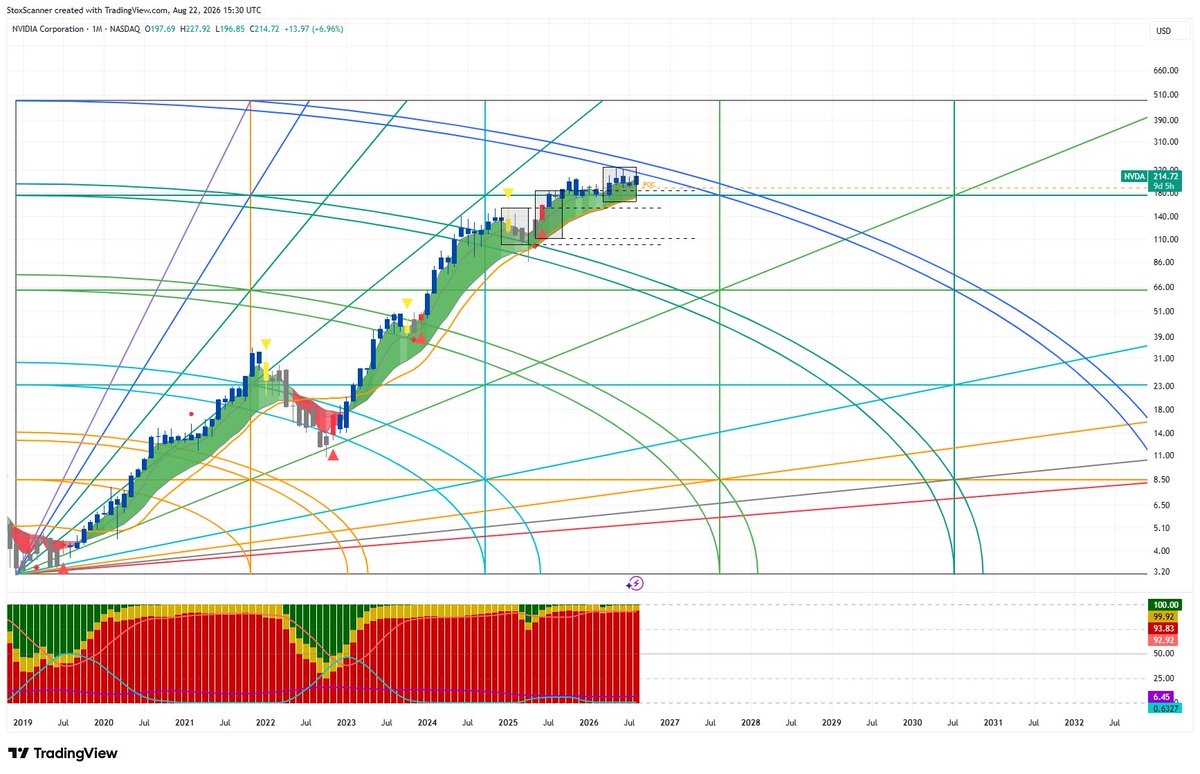1200x774 pixels.
Task: Click the 2027 label on time axis
Action: (x=669, y=721)
